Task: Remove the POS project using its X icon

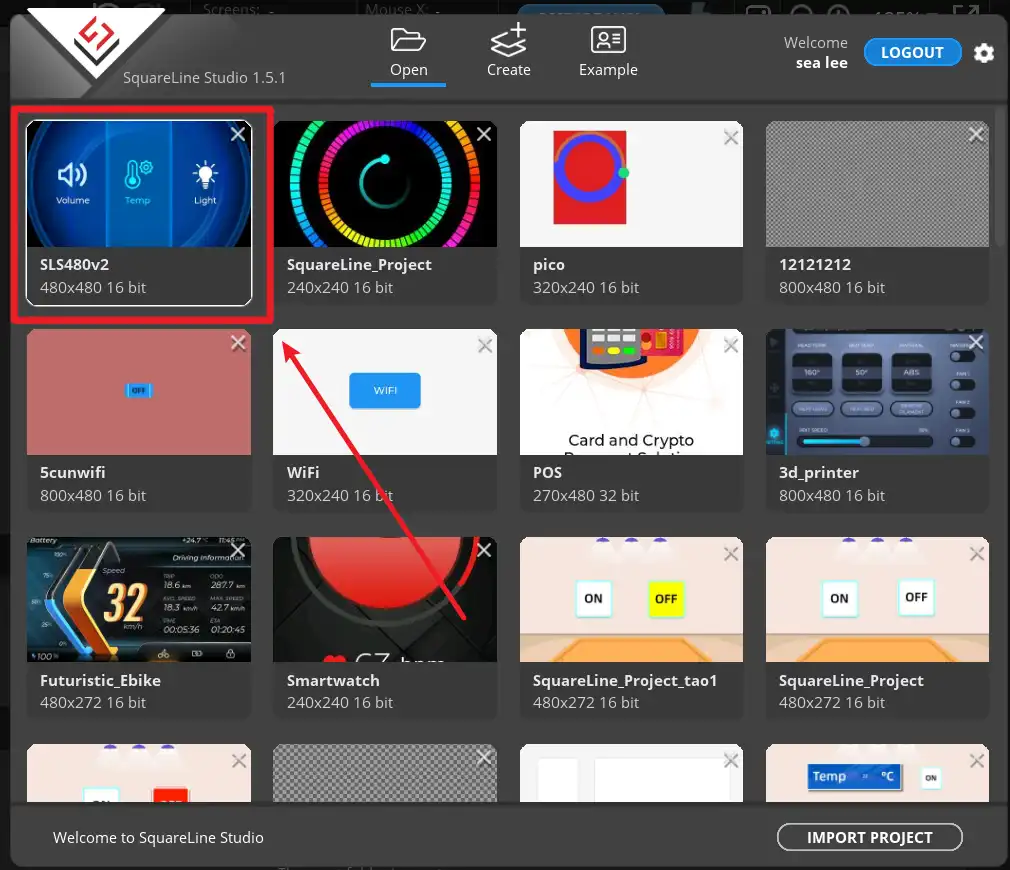Action: pyautogui.click(x=730, y=346)
